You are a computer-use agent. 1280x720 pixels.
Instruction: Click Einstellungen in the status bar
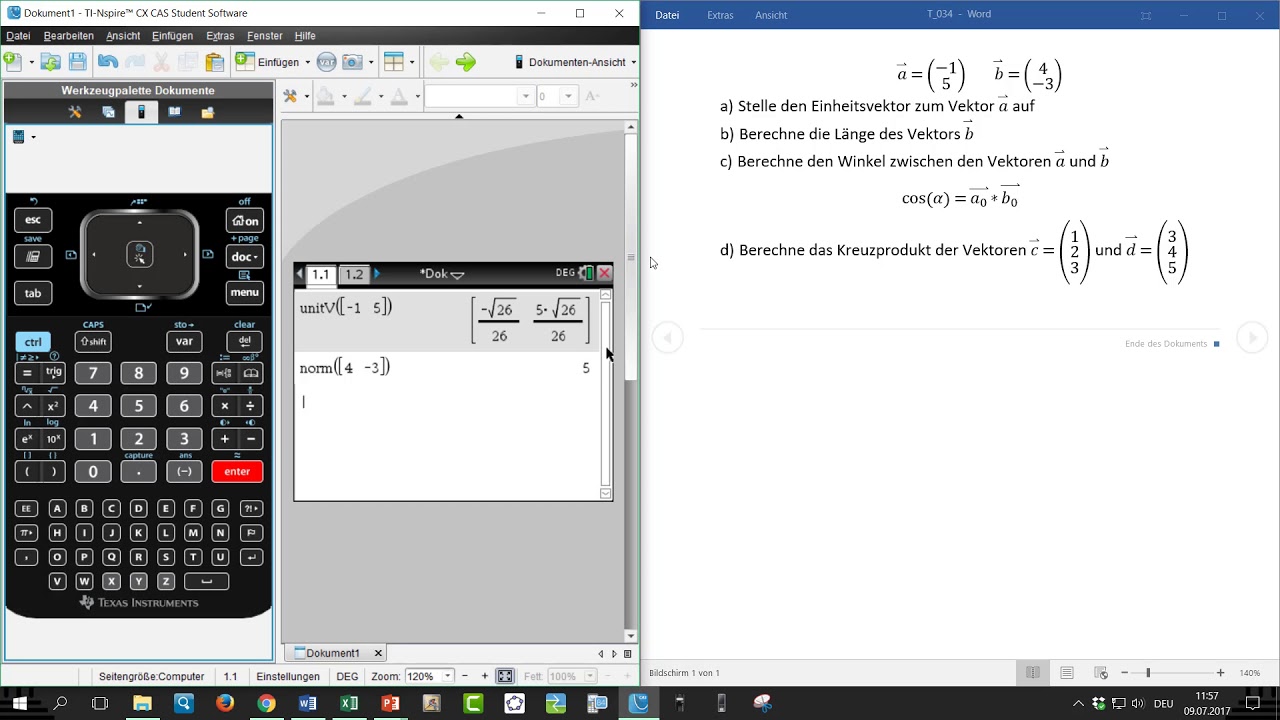point(288,676)
